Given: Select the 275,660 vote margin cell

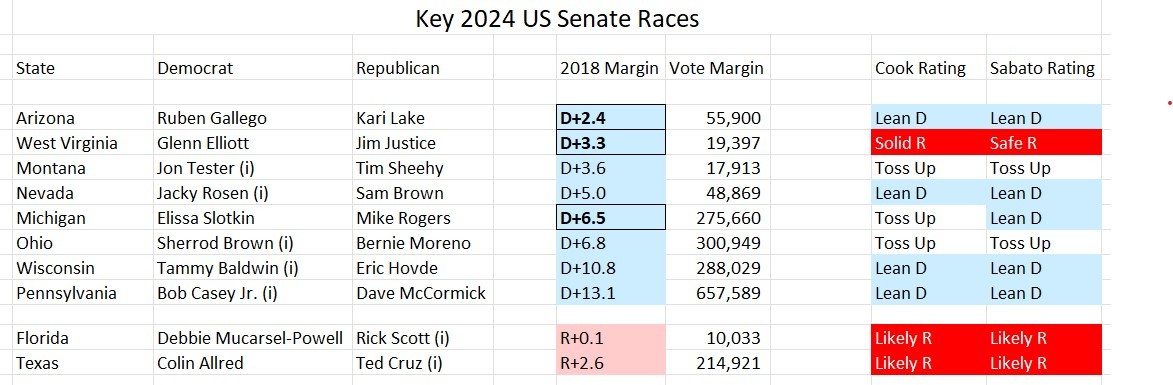Looking at the screenshot, I should tap(717, 218).
